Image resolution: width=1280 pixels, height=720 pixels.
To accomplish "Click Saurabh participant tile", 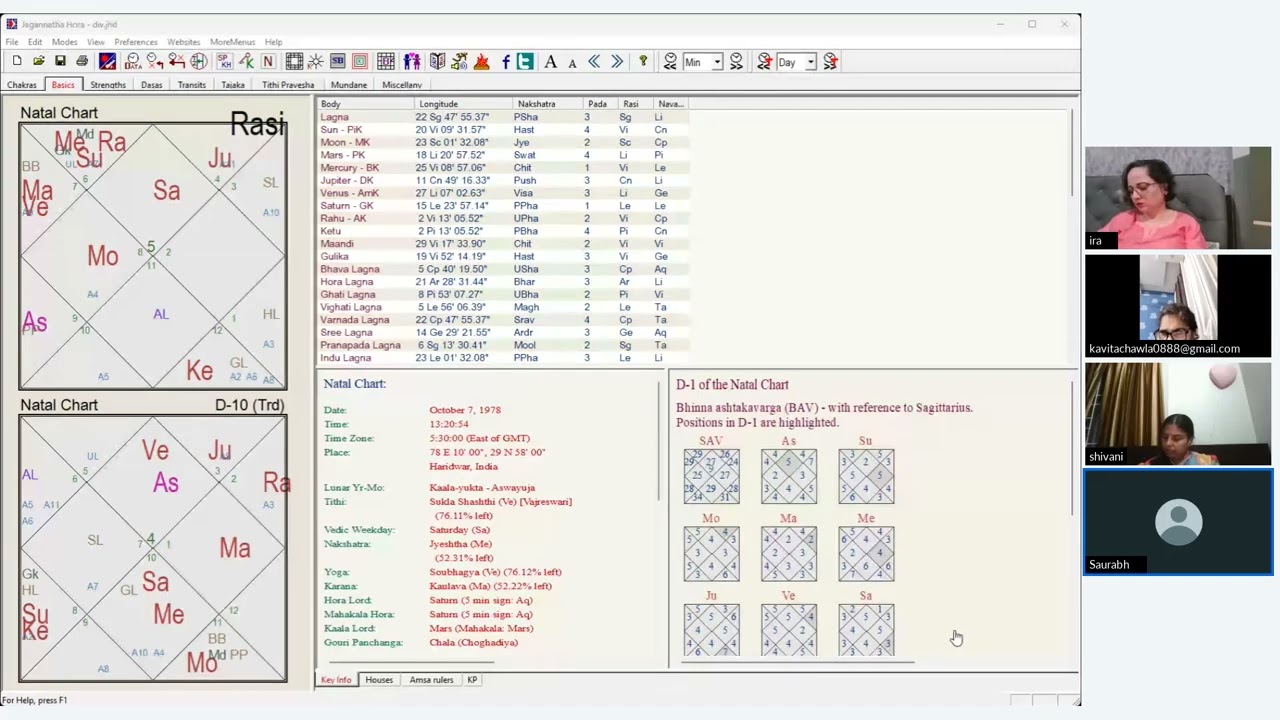I will click(x=1178, y=522).
